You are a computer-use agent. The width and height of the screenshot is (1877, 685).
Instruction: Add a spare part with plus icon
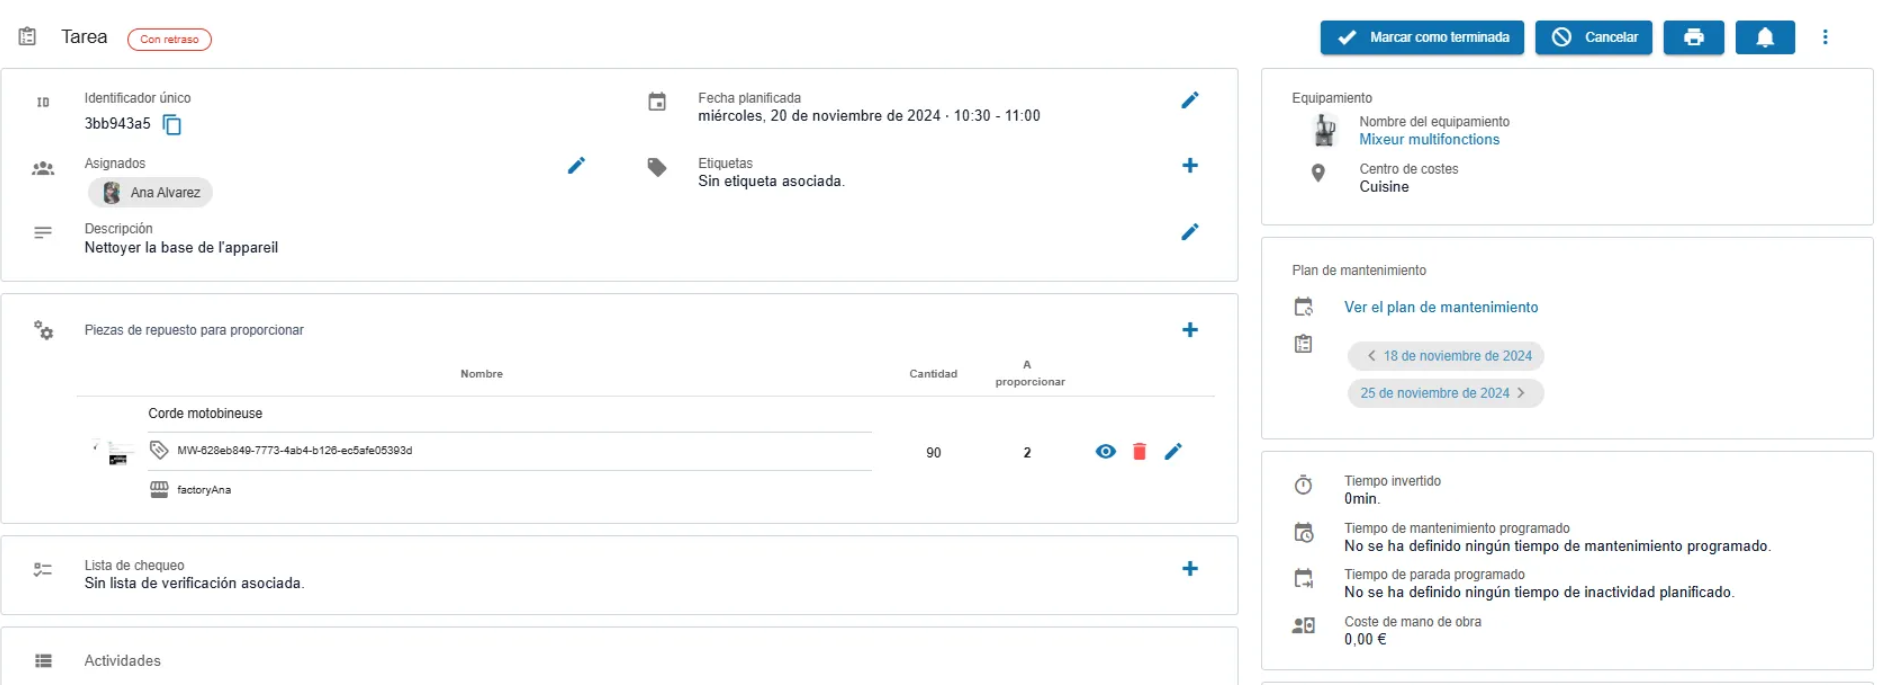1189,330
